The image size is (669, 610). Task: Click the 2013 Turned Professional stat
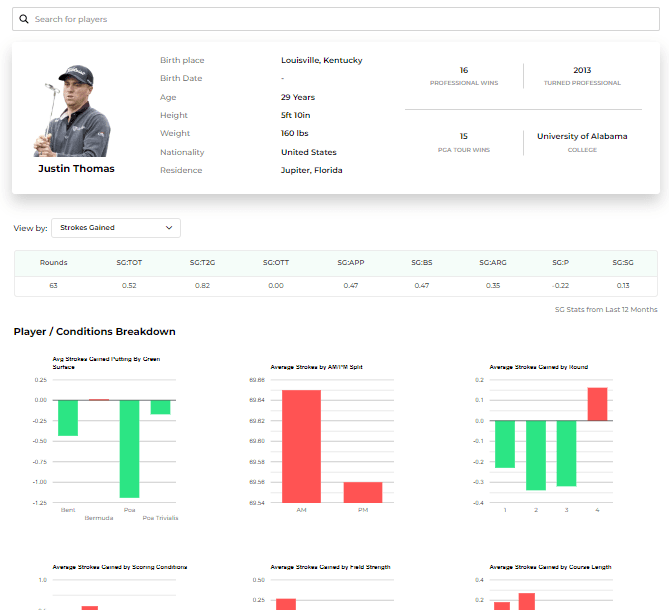tap(582, 76)
